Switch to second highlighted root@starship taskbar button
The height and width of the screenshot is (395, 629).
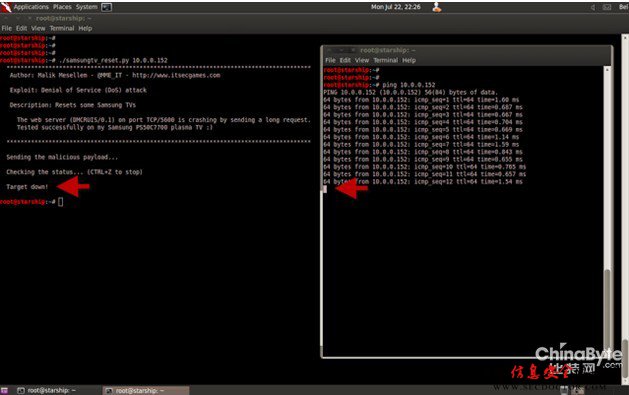pyautogui.click(x=146, y=390)
